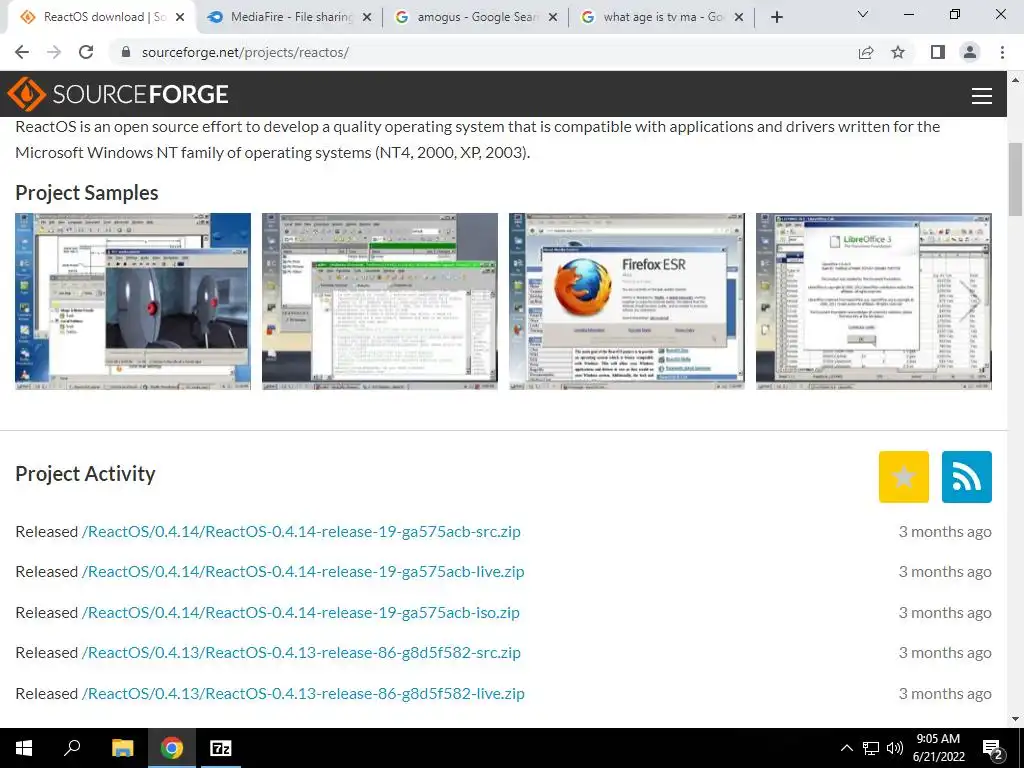Click the volume speaker tray icon

895,748
